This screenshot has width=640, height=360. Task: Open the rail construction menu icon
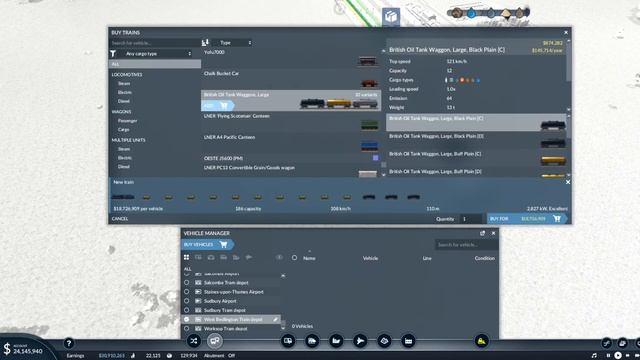pos(312,341)
